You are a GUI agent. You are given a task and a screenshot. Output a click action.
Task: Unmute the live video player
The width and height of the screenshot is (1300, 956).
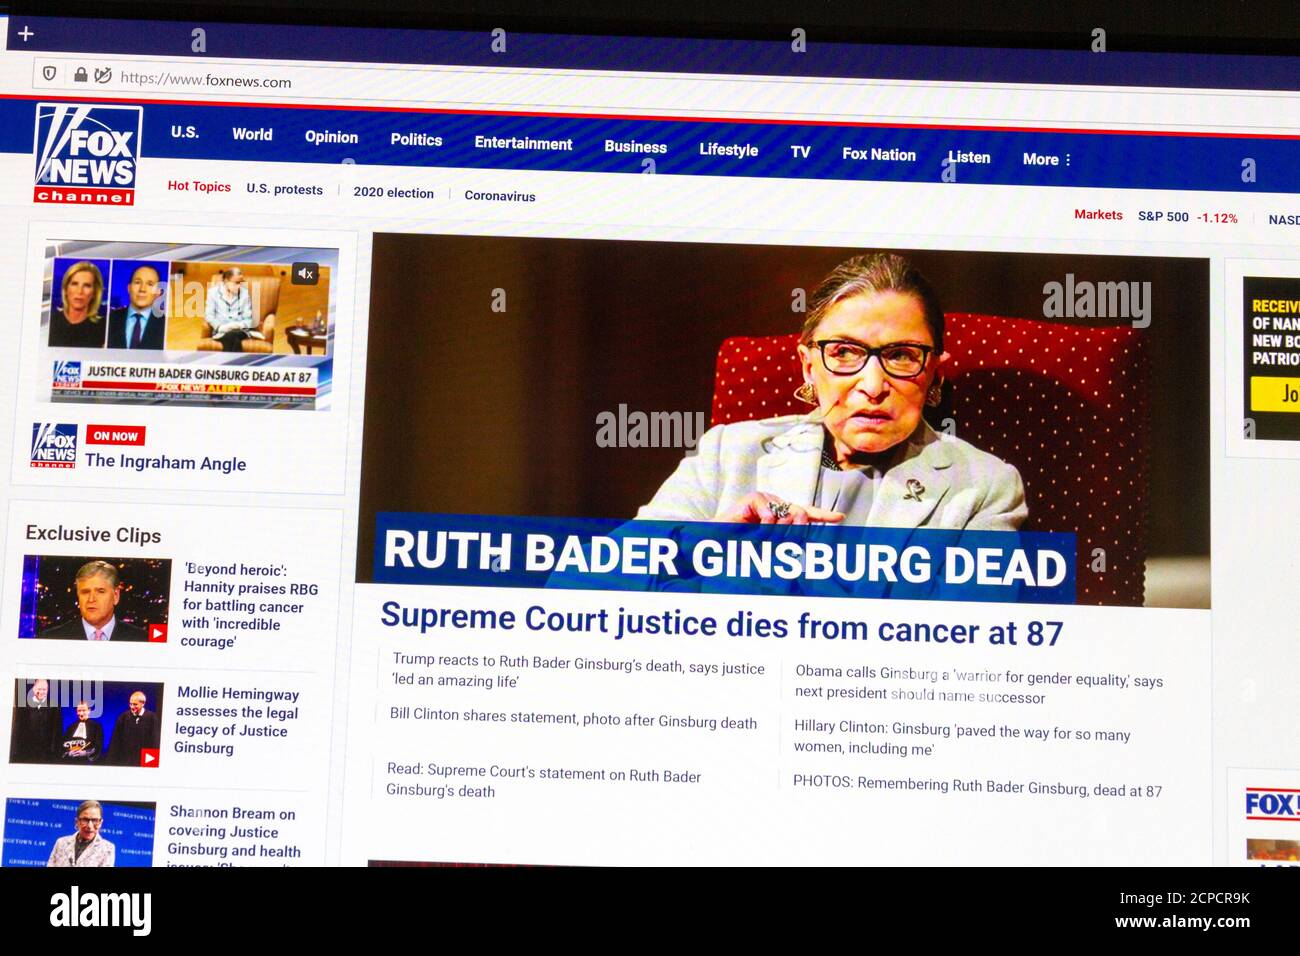[306, 273]
